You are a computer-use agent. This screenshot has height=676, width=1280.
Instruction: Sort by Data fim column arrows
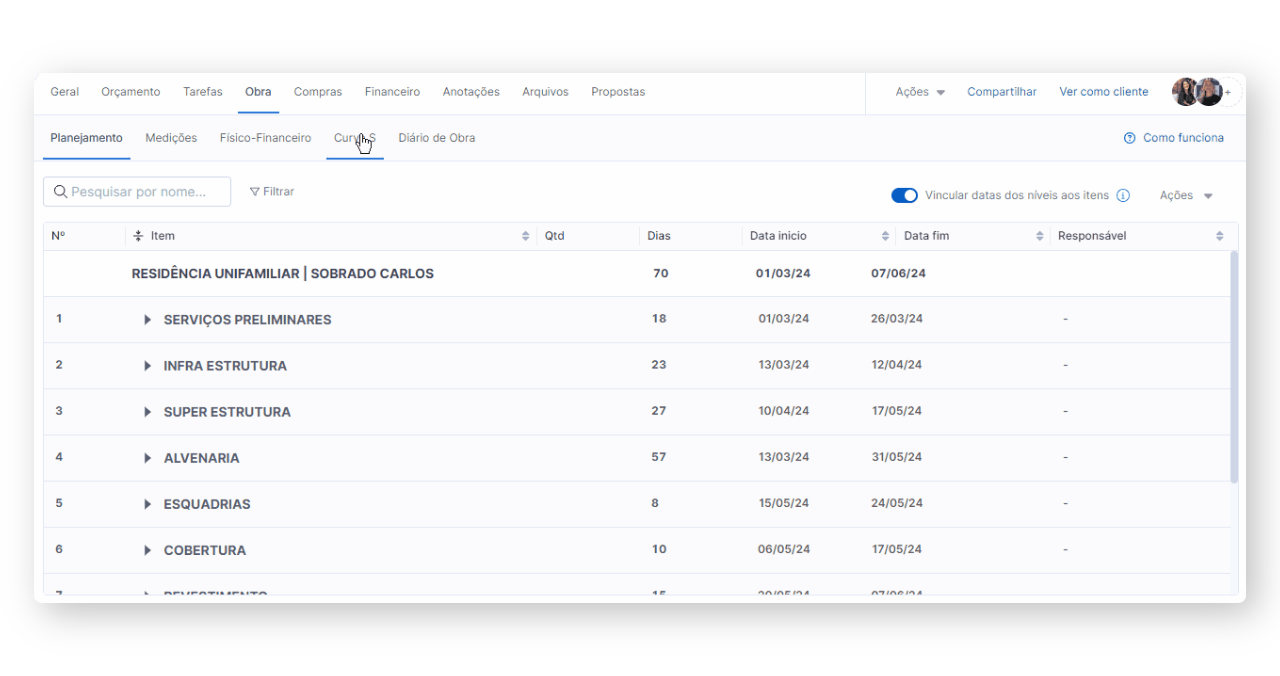(x=1040, y=236)
